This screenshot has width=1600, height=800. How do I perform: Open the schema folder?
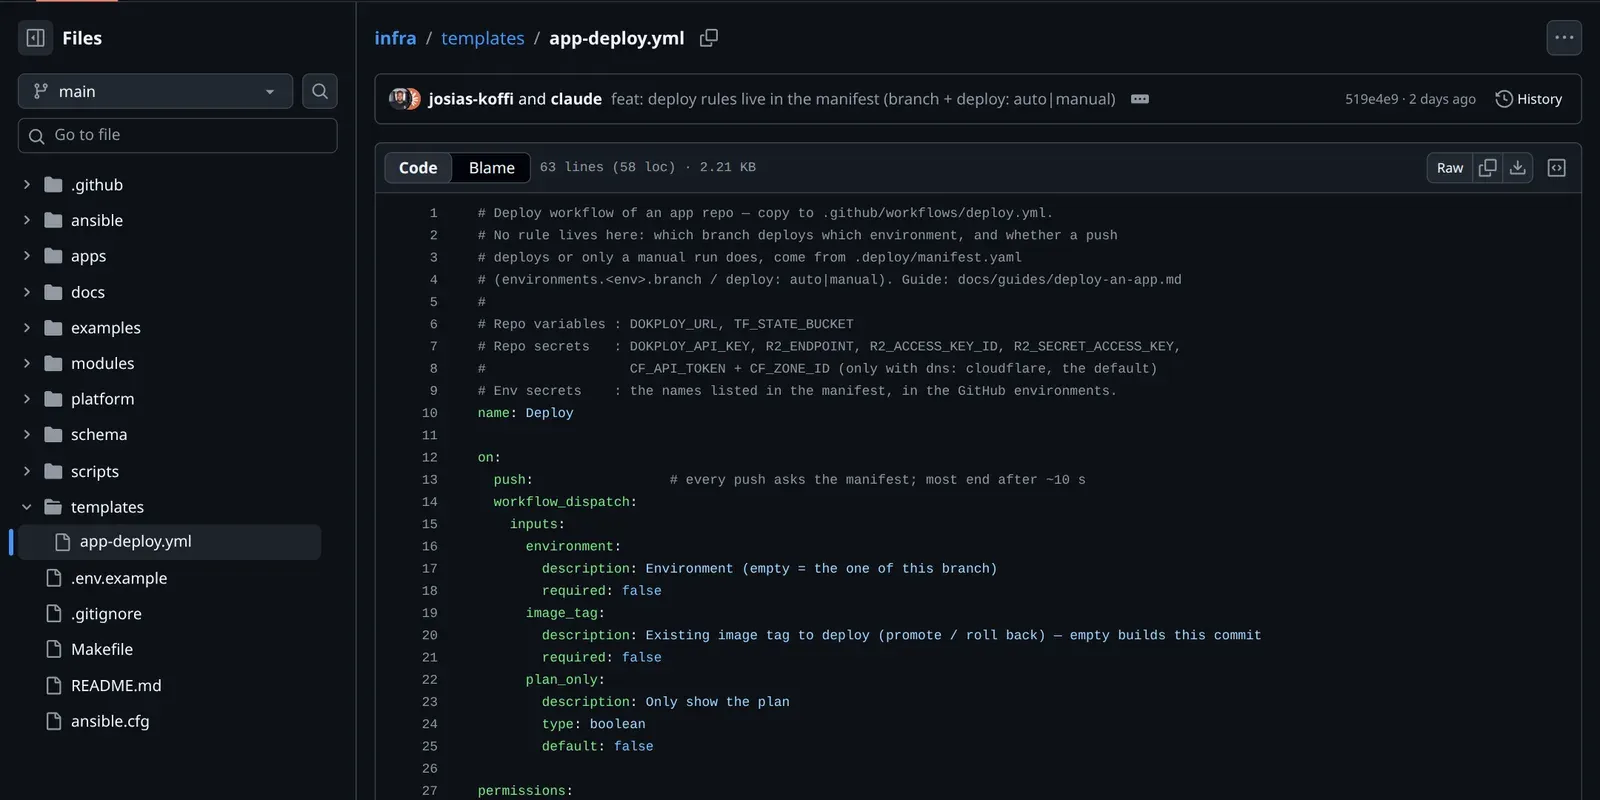tap(99, 435)
